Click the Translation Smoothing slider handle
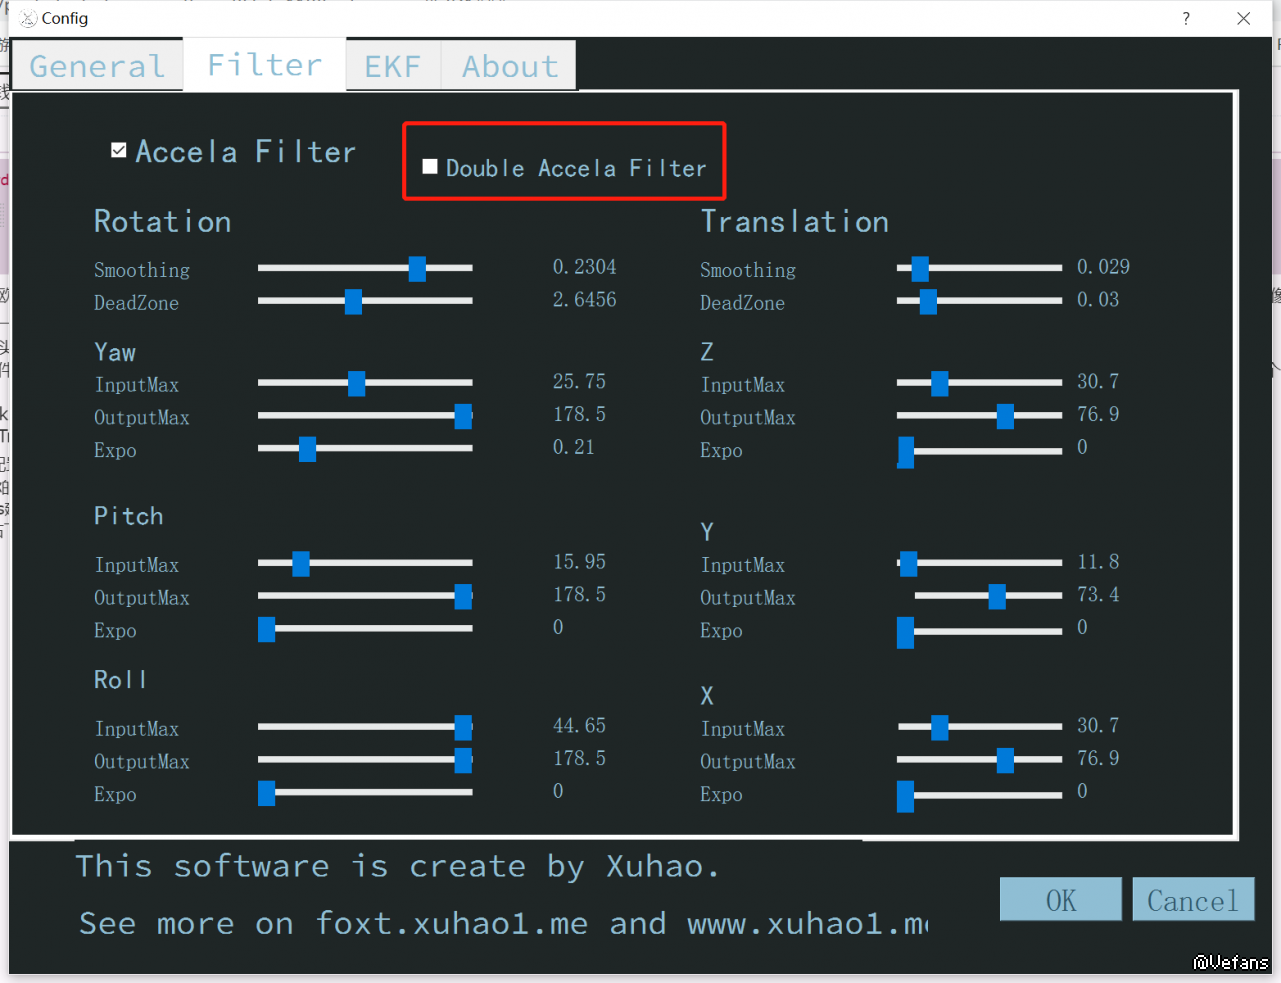The width and height of the screenshot is (1281, 983). (x=920, y=268)
